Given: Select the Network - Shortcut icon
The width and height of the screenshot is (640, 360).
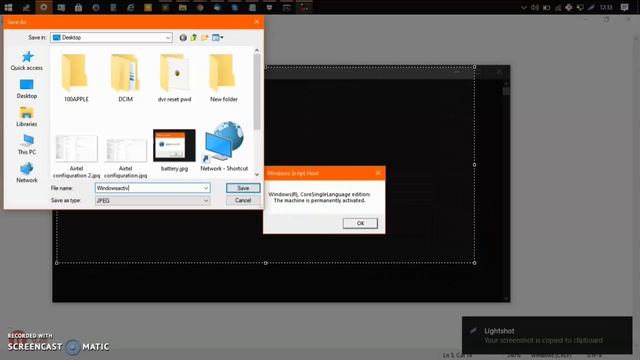Looking at the screenshot, I should click(224, 146).
